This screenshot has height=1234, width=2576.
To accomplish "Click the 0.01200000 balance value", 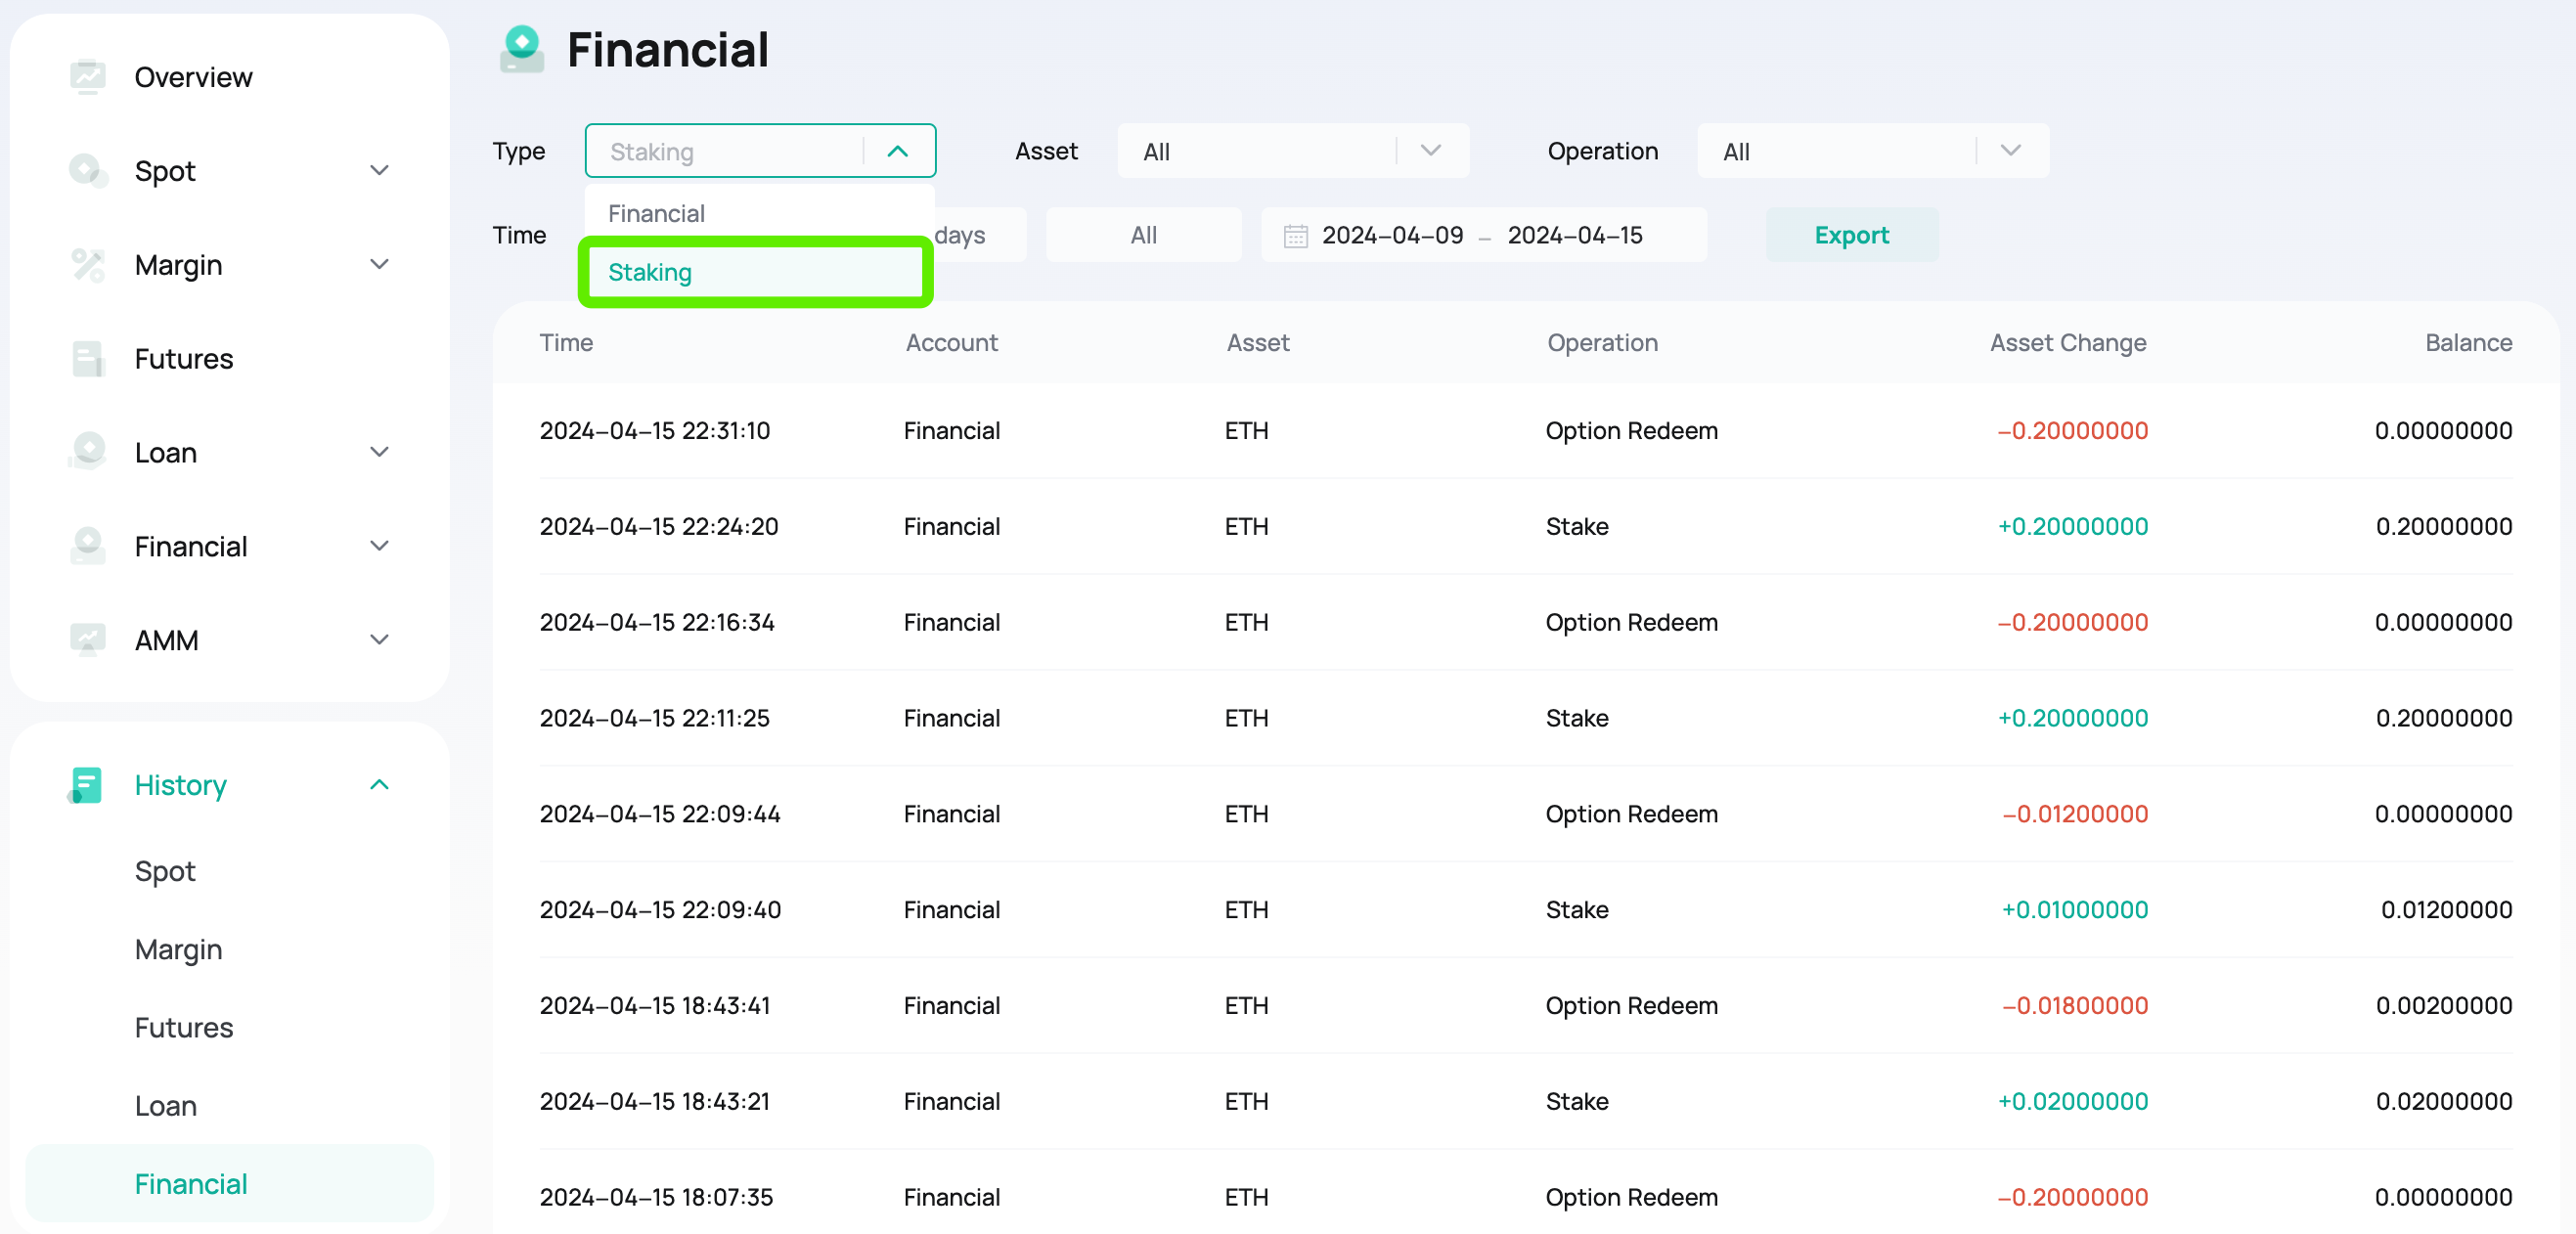I will pos(2446,910).
